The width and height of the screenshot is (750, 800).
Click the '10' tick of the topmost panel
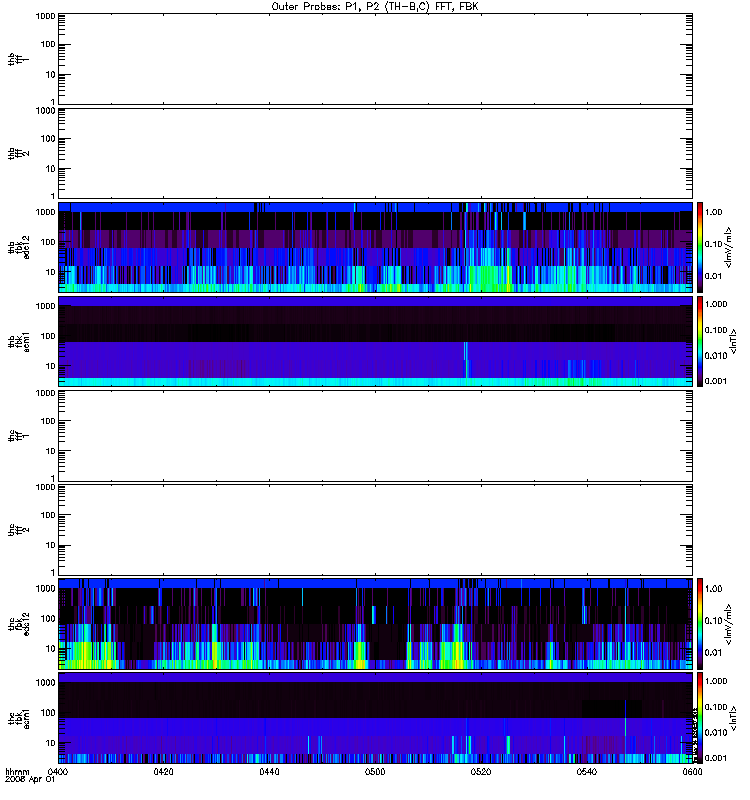click(51, 74)
